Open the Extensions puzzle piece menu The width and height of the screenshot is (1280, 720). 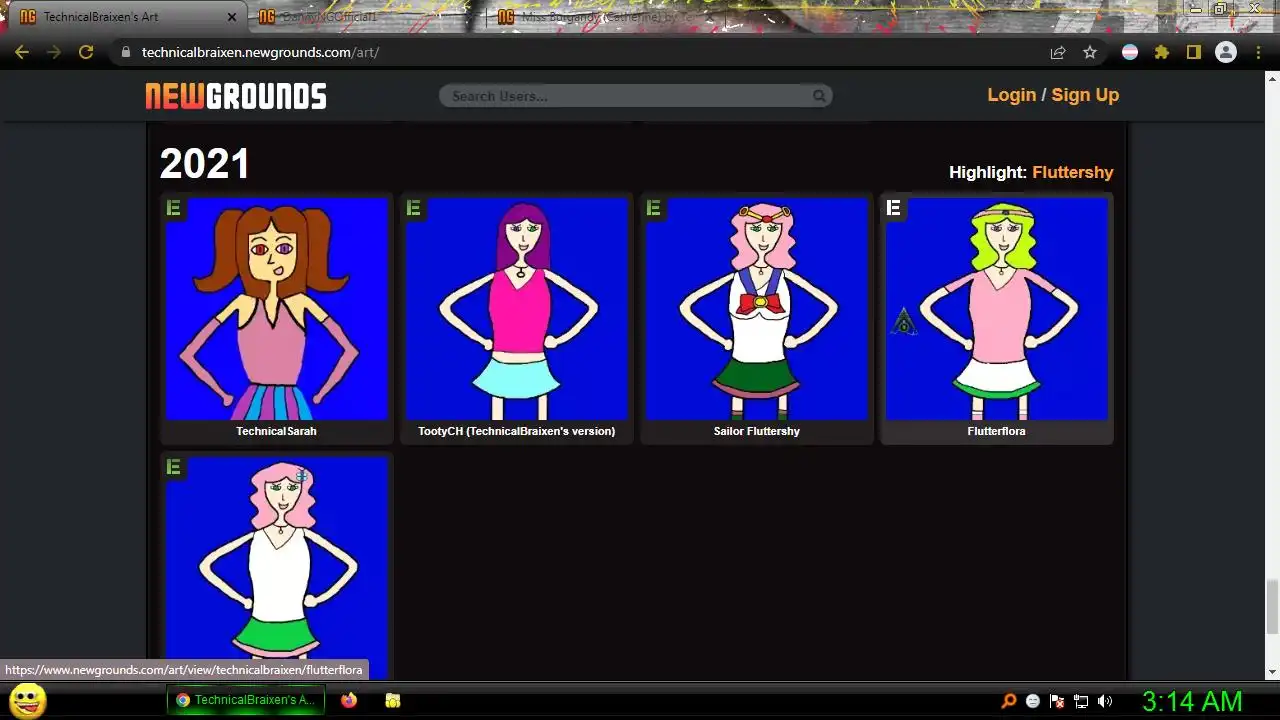pyautogui.click(x=1162, y=52)
